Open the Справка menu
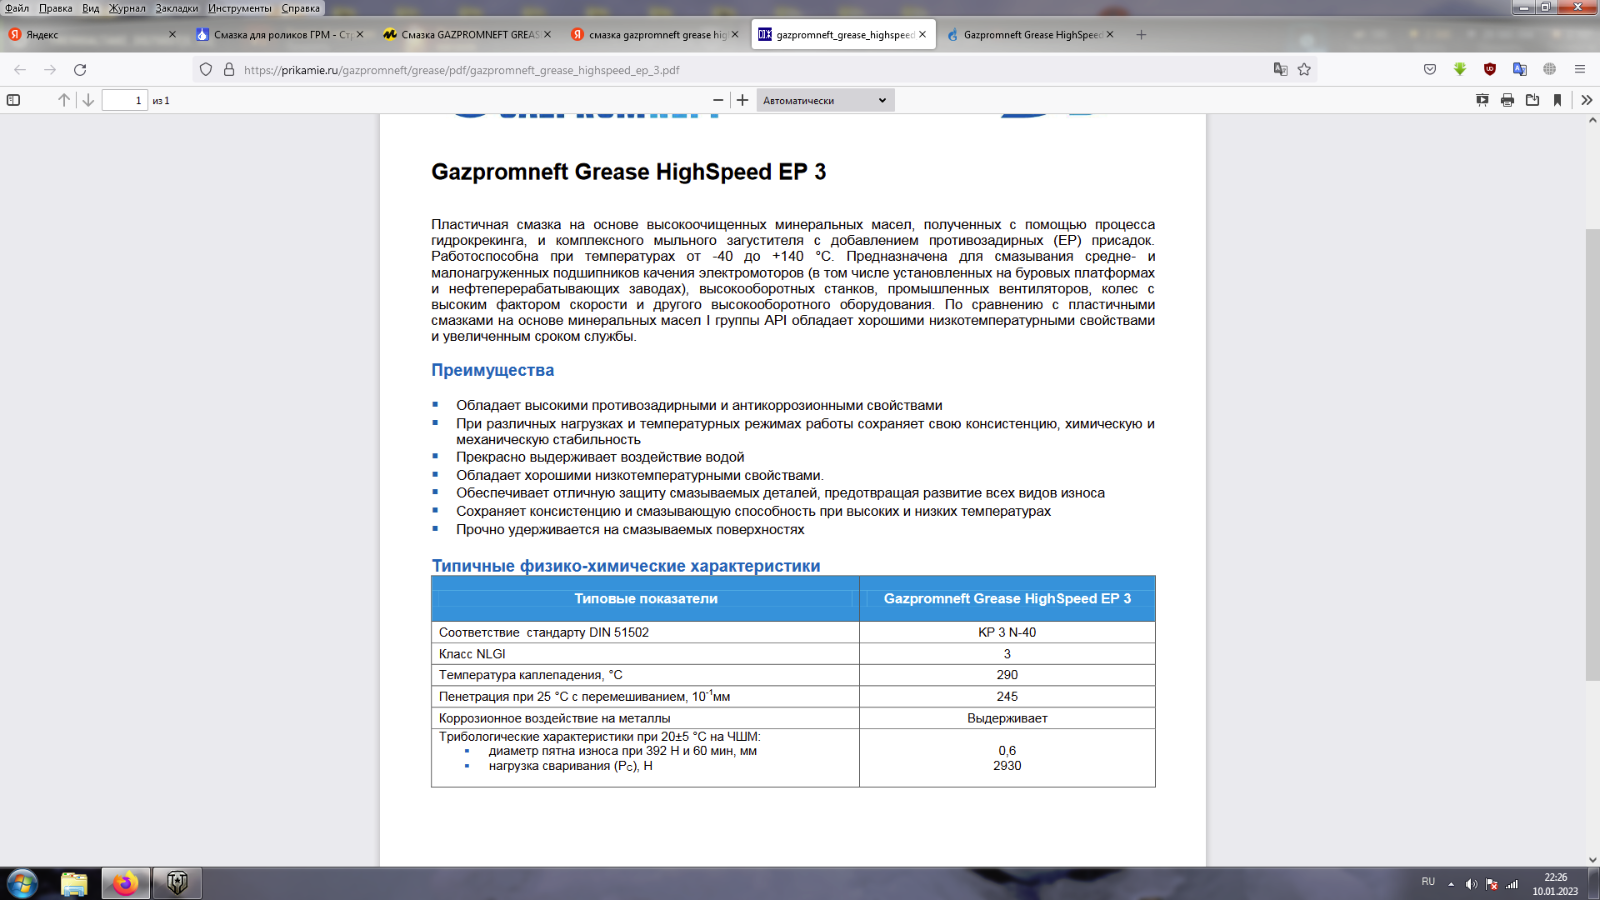The width and height of the screenshot is (1600, 900). coord(301,8)
